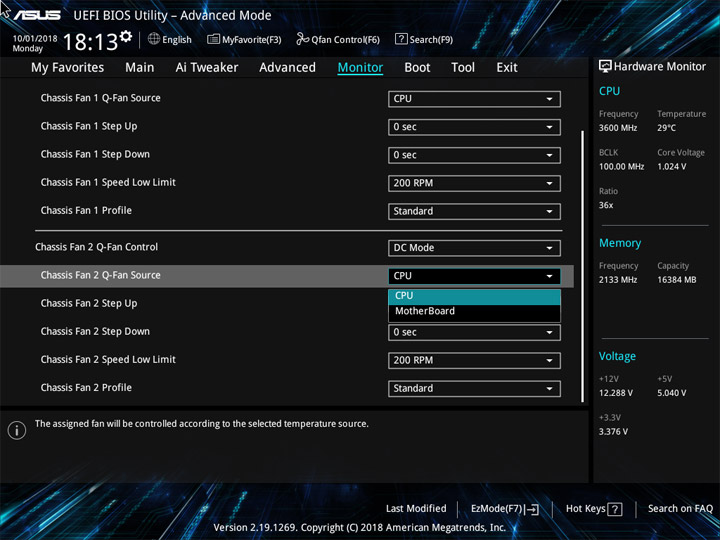Click +12V reading 12.288 V
Image resolution: width=720 pixels, height=540 pixels.
[616, 393]
